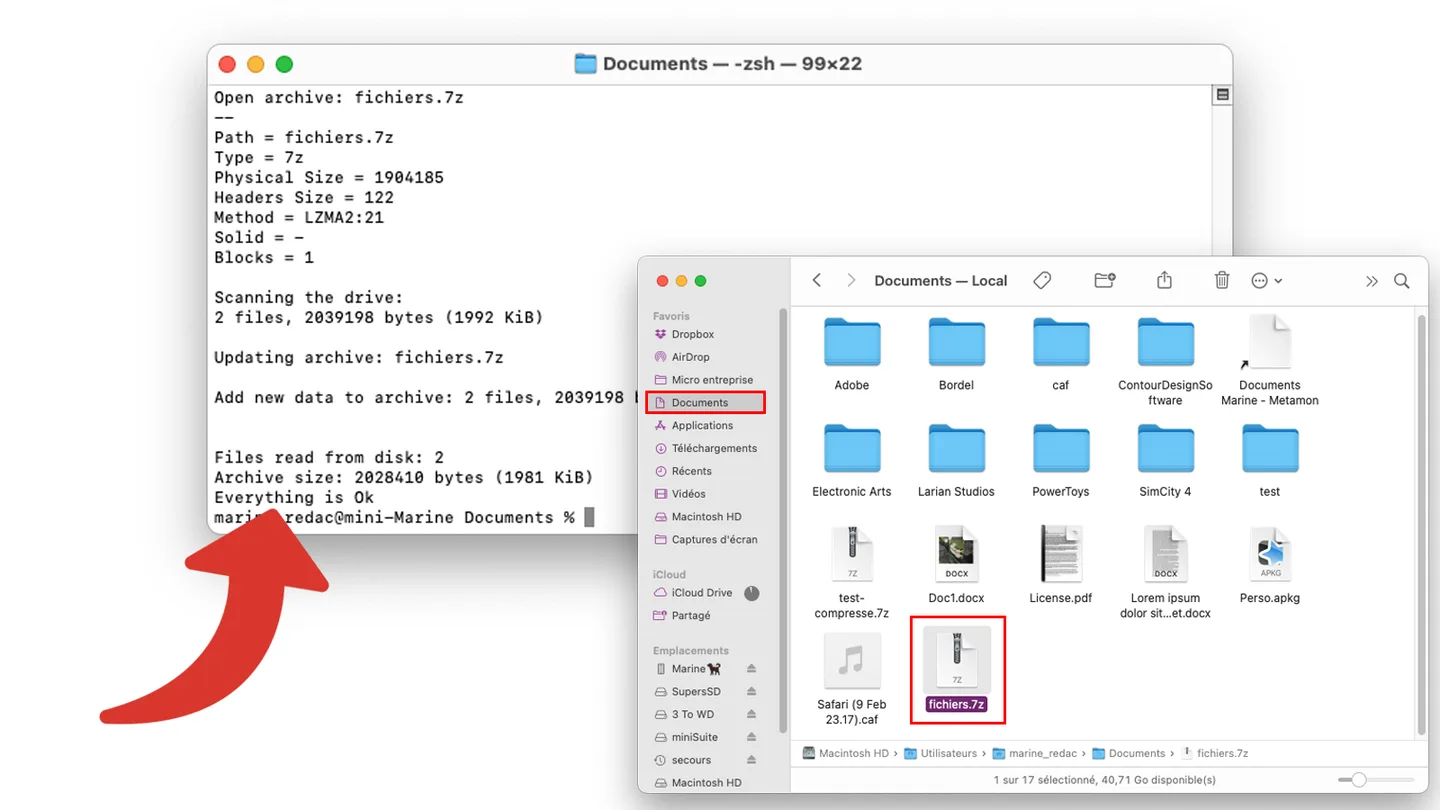Eject the 3 To WD drive
Viewport: 1440px width, 810px height.
(x=751, y=715)
